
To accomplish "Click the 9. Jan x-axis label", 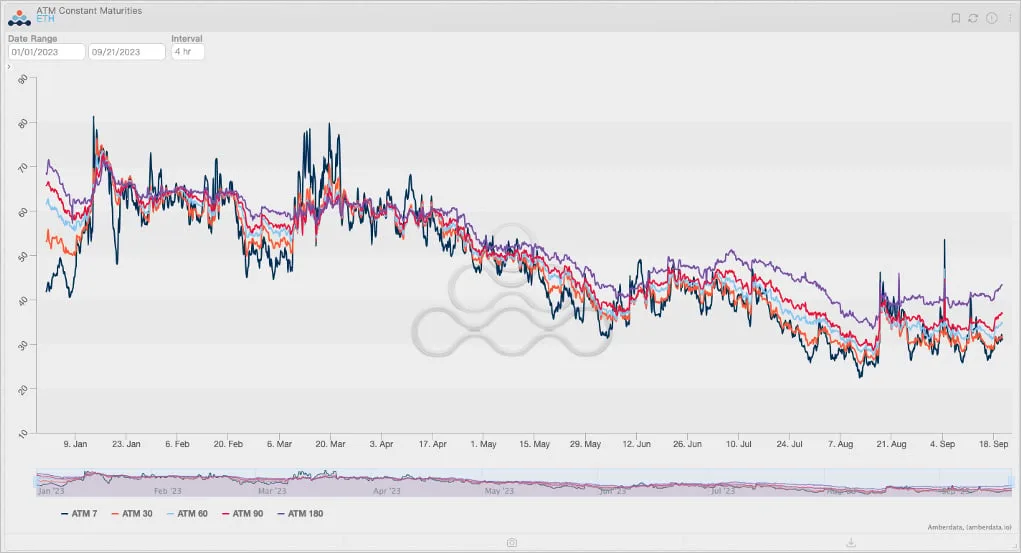I will coord(75,444).
